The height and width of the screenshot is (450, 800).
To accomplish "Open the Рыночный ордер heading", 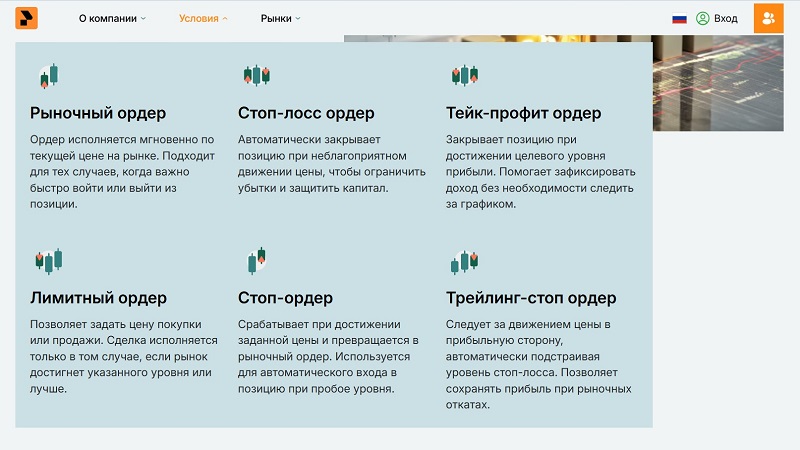I will pyautogui.click(x=98, y=113).
